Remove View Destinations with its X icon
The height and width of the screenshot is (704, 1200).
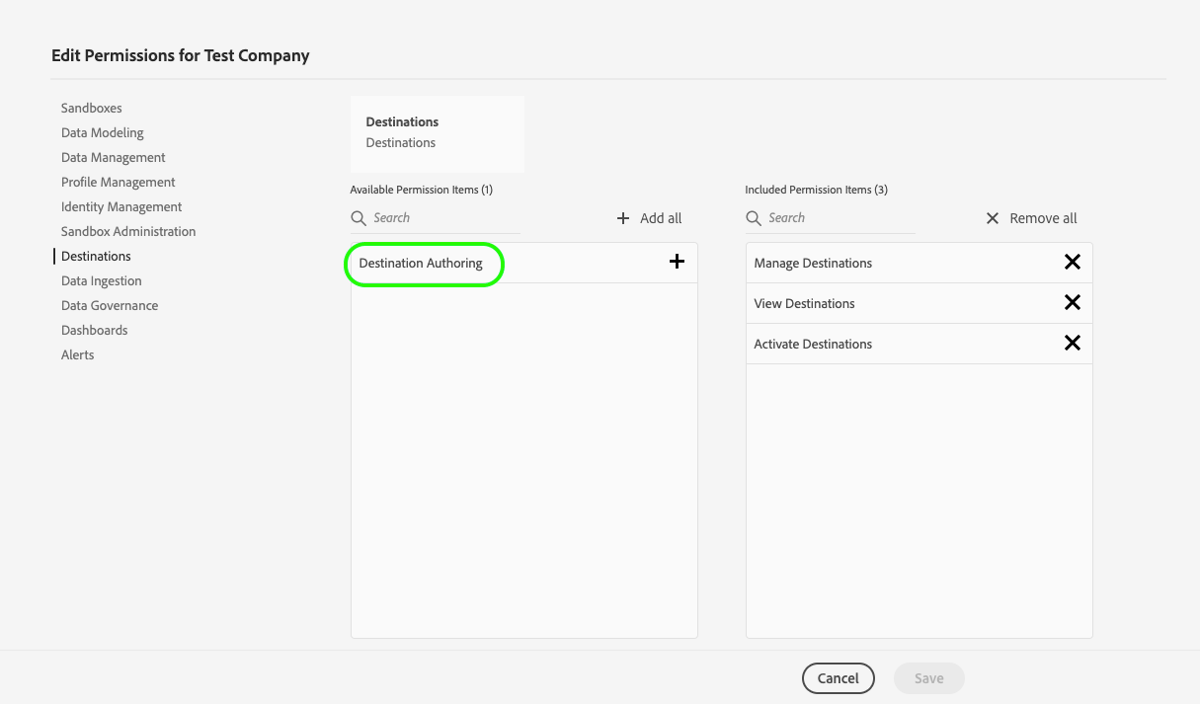pos(1072,302)
